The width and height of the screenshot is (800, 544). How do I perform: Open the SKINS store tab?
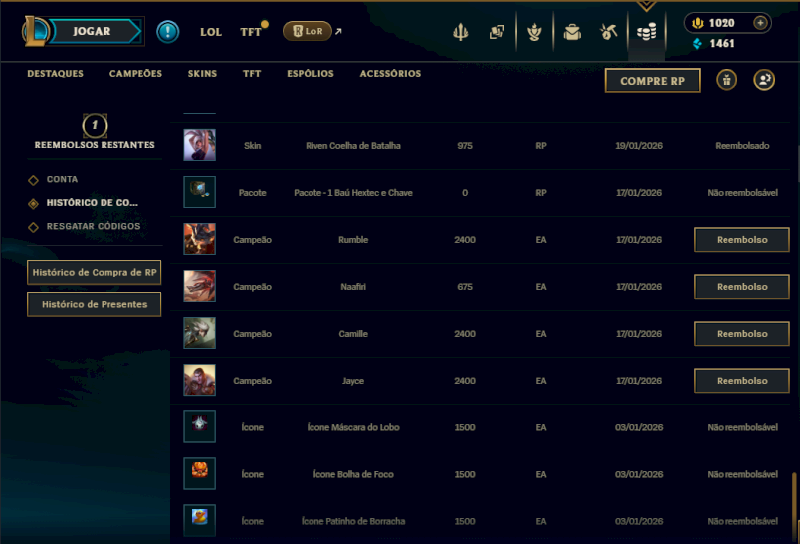click(202, 73)
